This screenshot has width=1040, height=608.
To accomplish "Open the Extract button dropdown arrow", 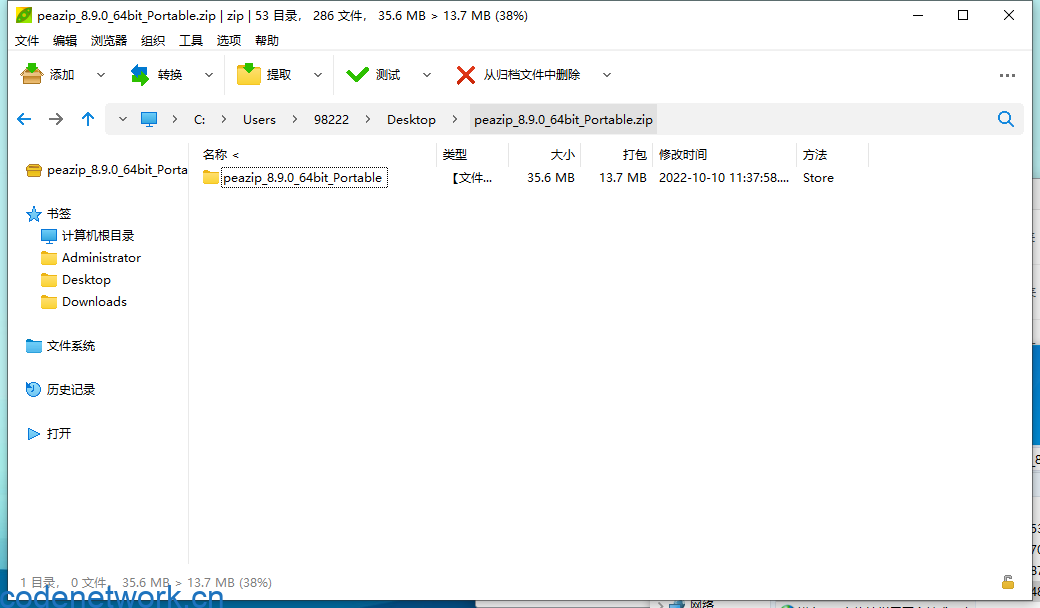I will (x=317, y=74).
